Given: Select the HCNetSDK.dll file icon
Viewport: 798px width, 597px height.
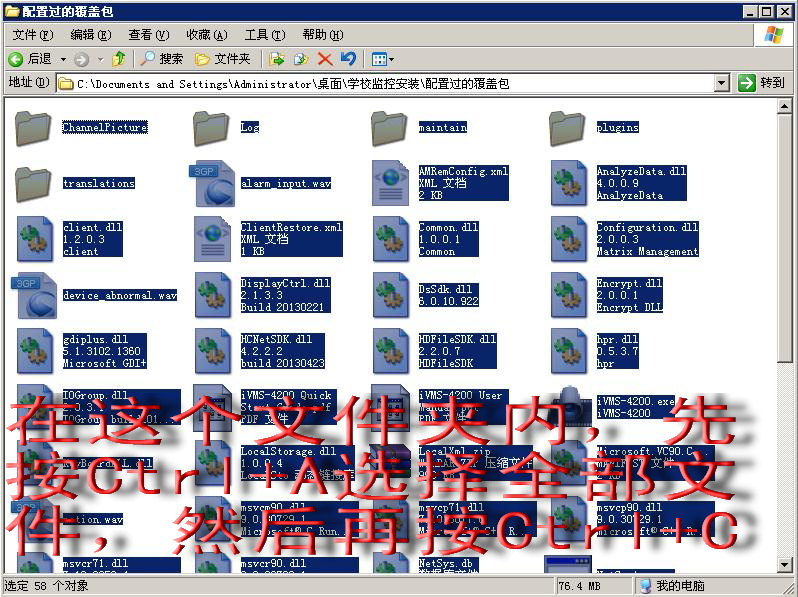Looking at the screenshot, I should tap(212, 351).
